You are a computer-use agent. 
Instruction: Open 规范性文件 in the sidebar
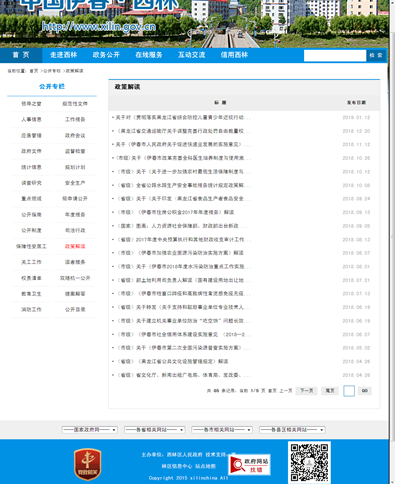pos(75,104)
